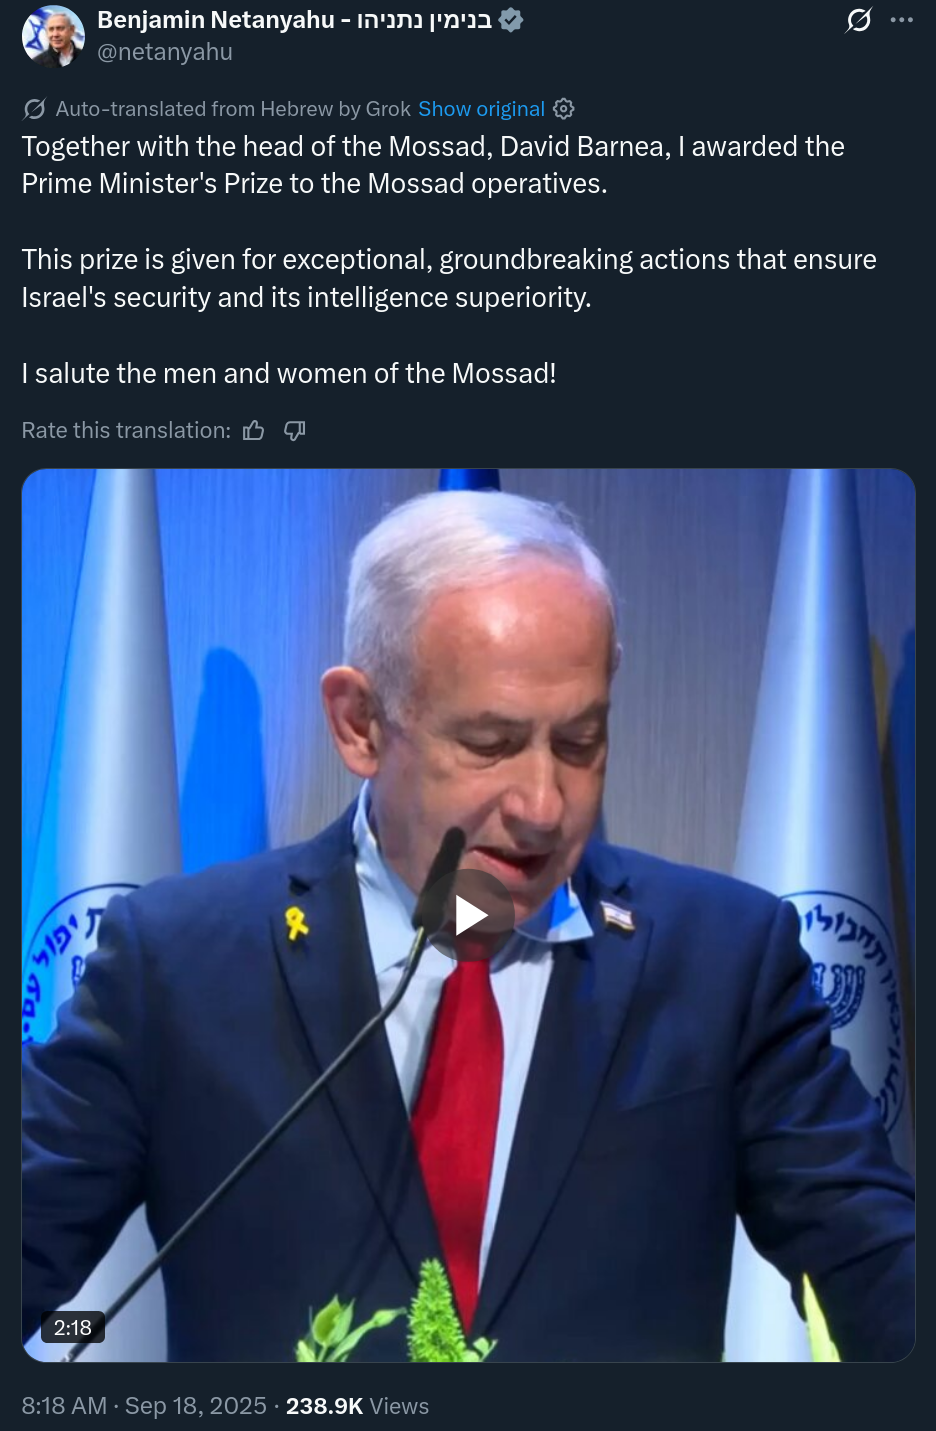Play the video with center play button
936x1431 pixels.
[470, 915]
